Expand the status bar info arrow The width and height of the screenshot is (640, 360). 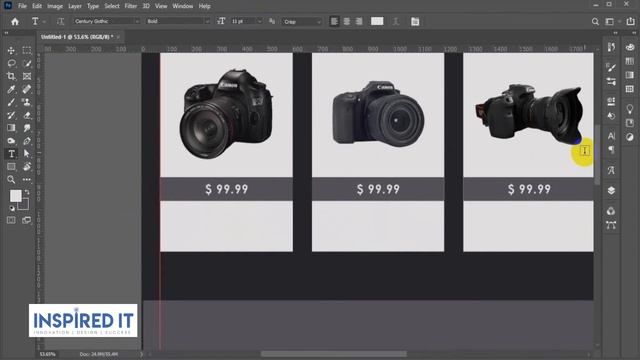pyautogui.click(x=142, y=354)
